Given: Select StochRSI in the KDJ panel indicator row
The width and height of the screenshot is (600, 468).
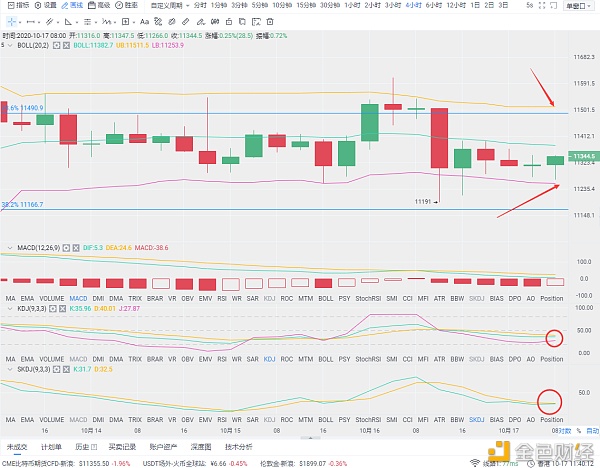Looking at the screenshot, I should tap(368, 359).
